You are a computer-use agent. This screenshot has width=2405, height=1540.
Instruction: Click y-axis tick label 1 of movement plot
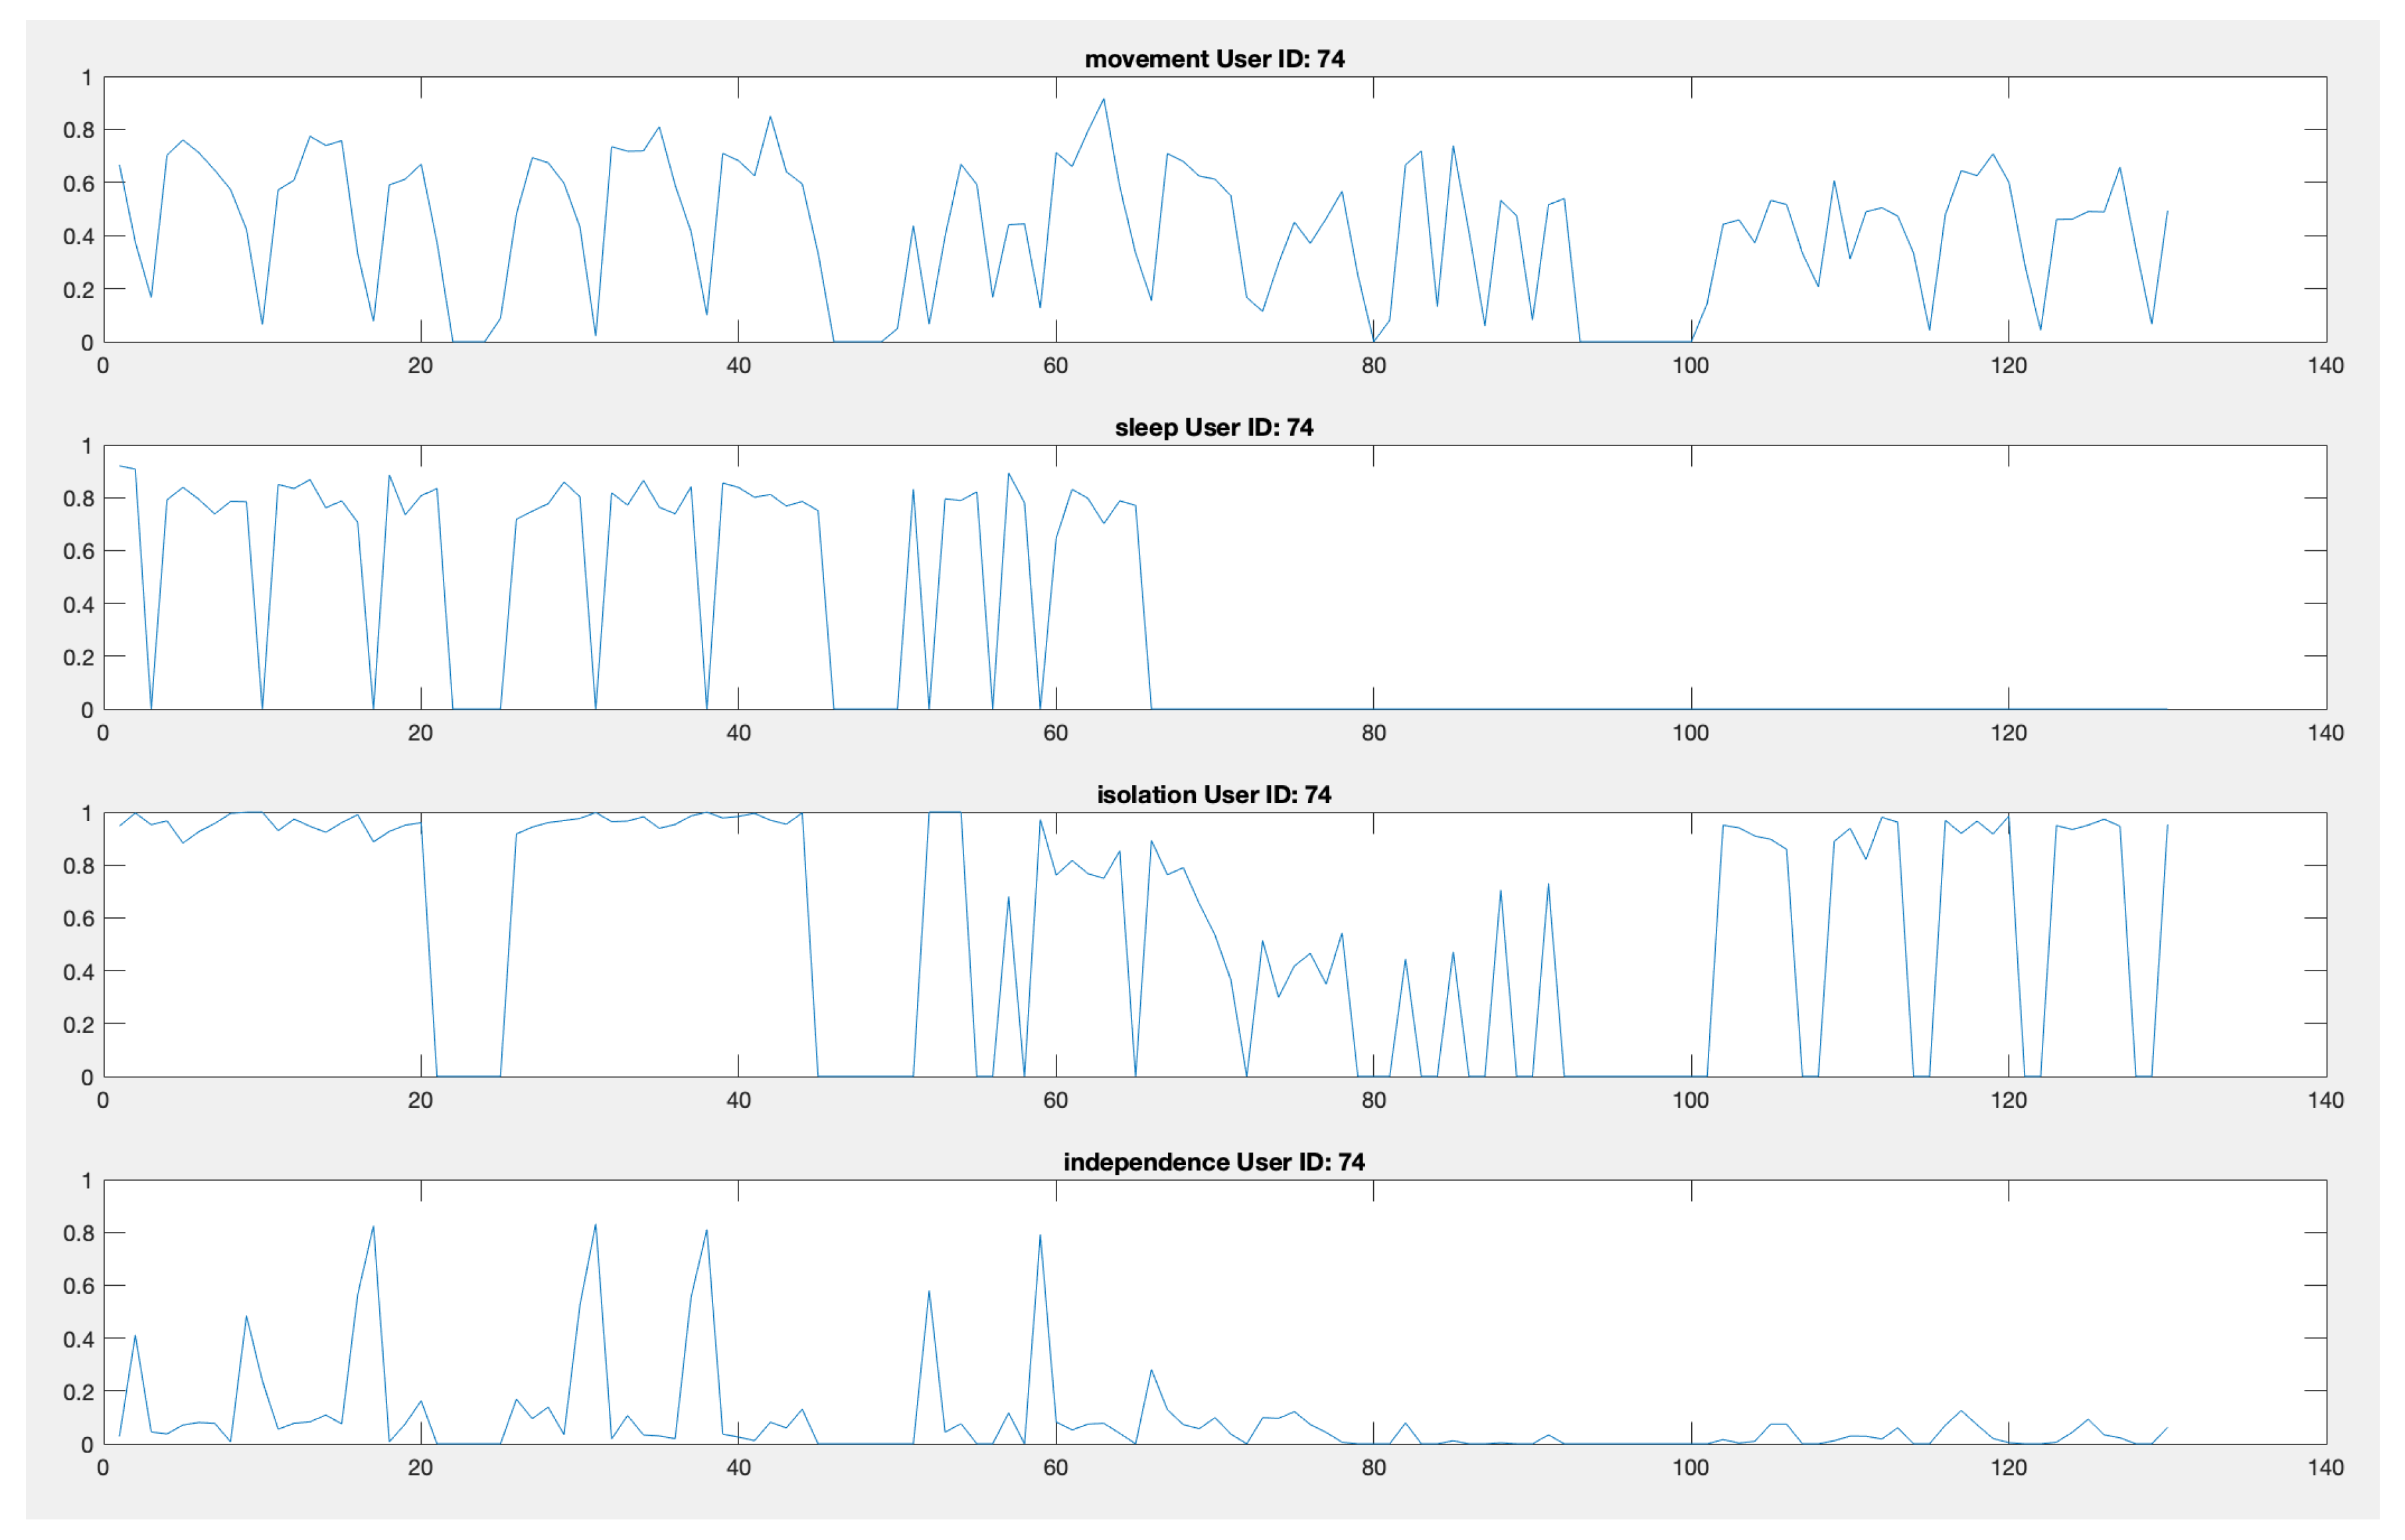(87, 77)
